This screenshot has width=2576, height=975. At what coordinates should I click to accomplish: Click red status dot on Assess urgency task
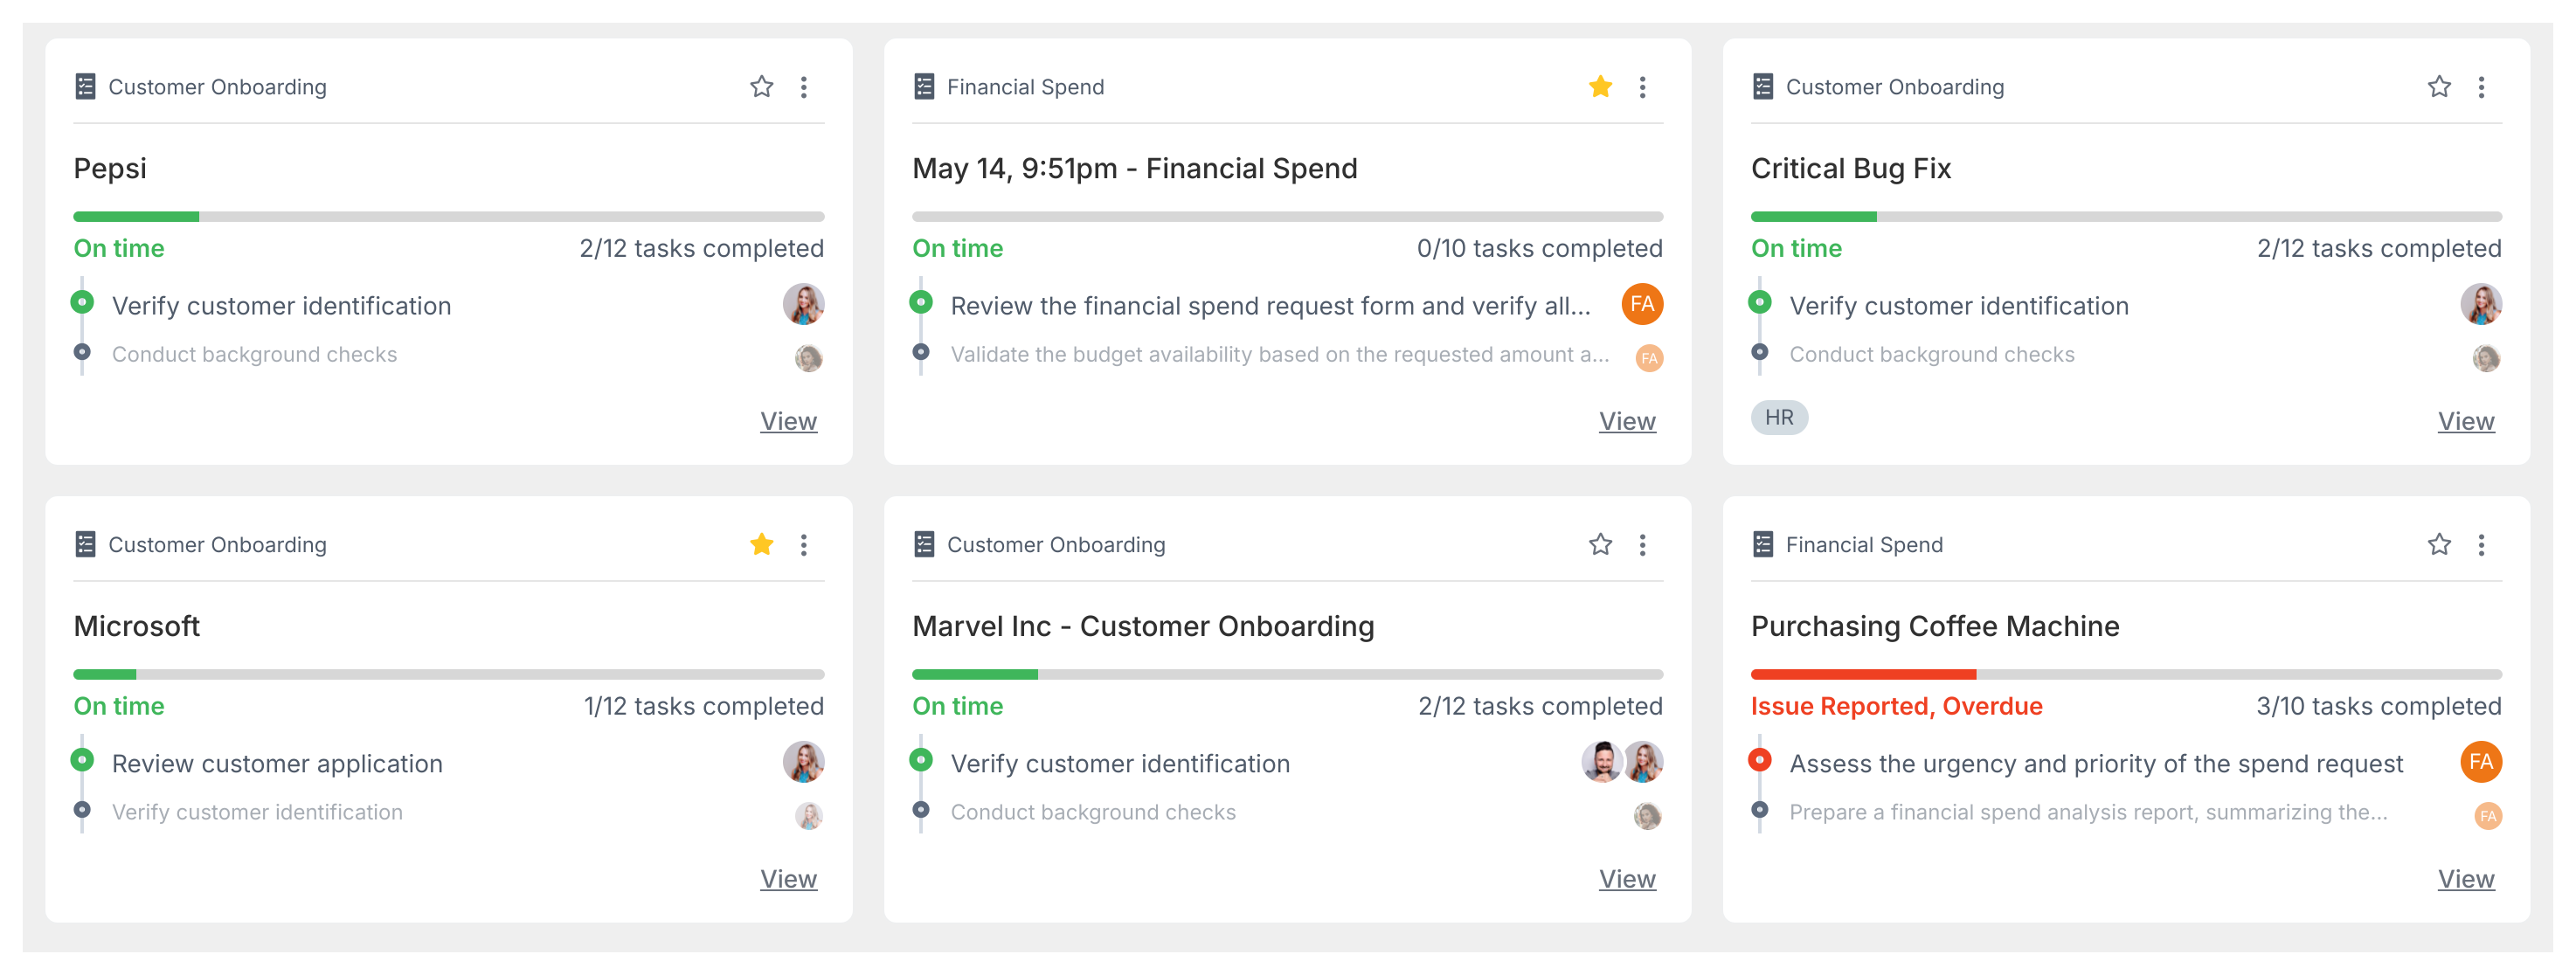tap(1760, 760)
